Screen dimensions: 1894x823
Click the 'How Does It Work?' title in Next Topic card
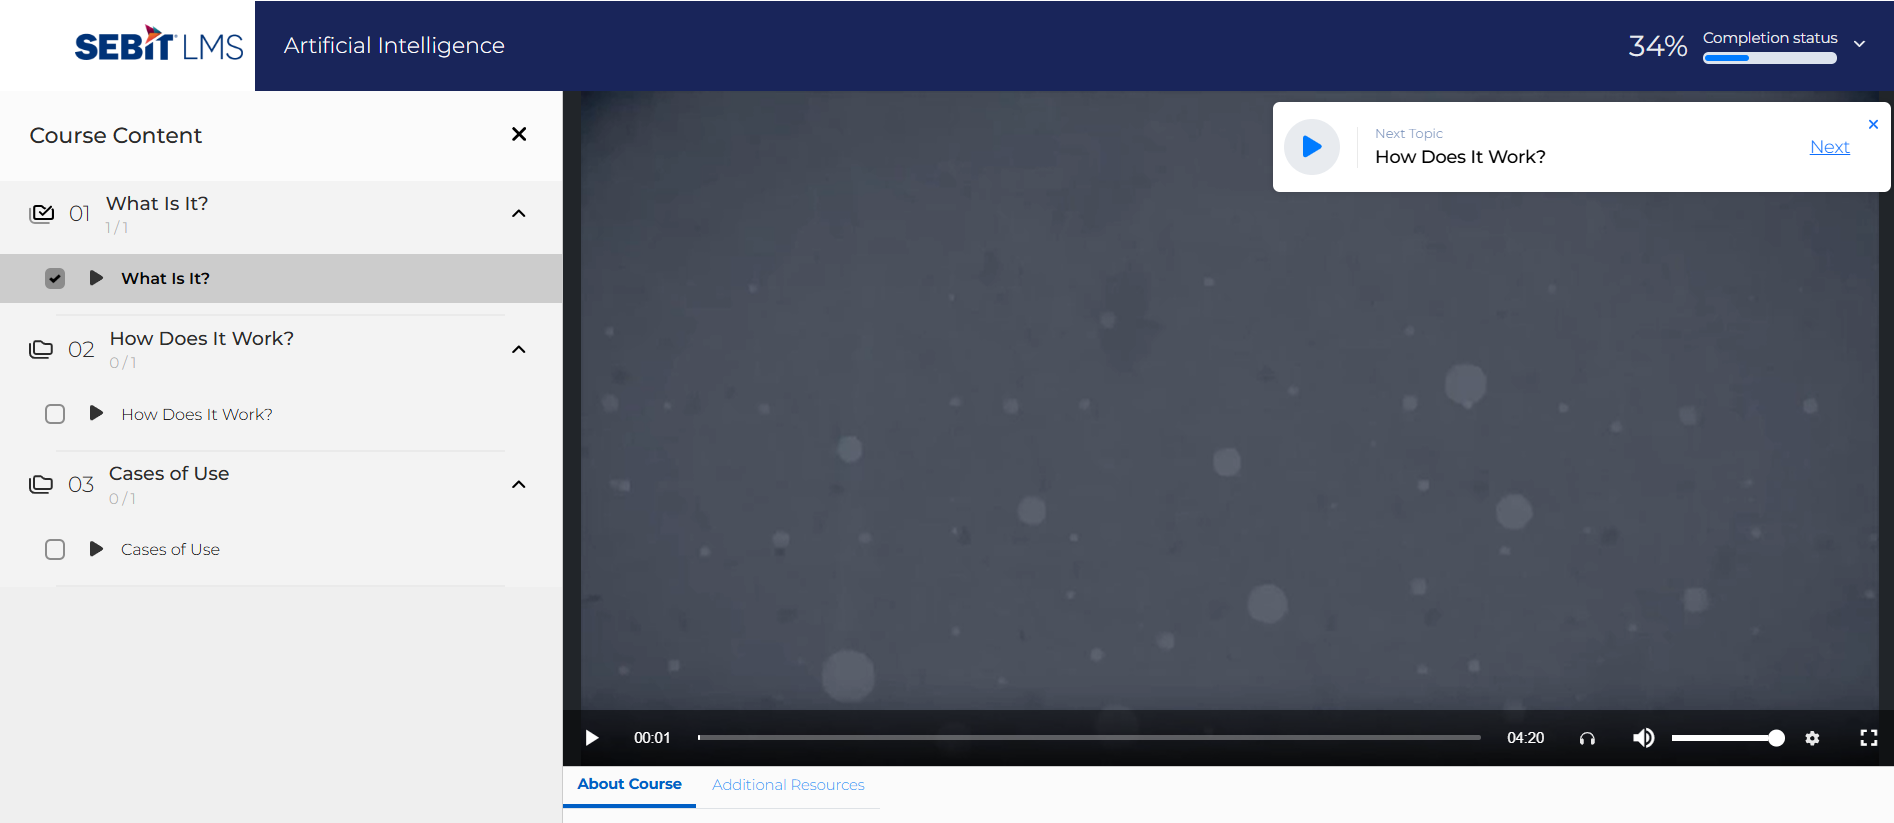(1460, 157)
